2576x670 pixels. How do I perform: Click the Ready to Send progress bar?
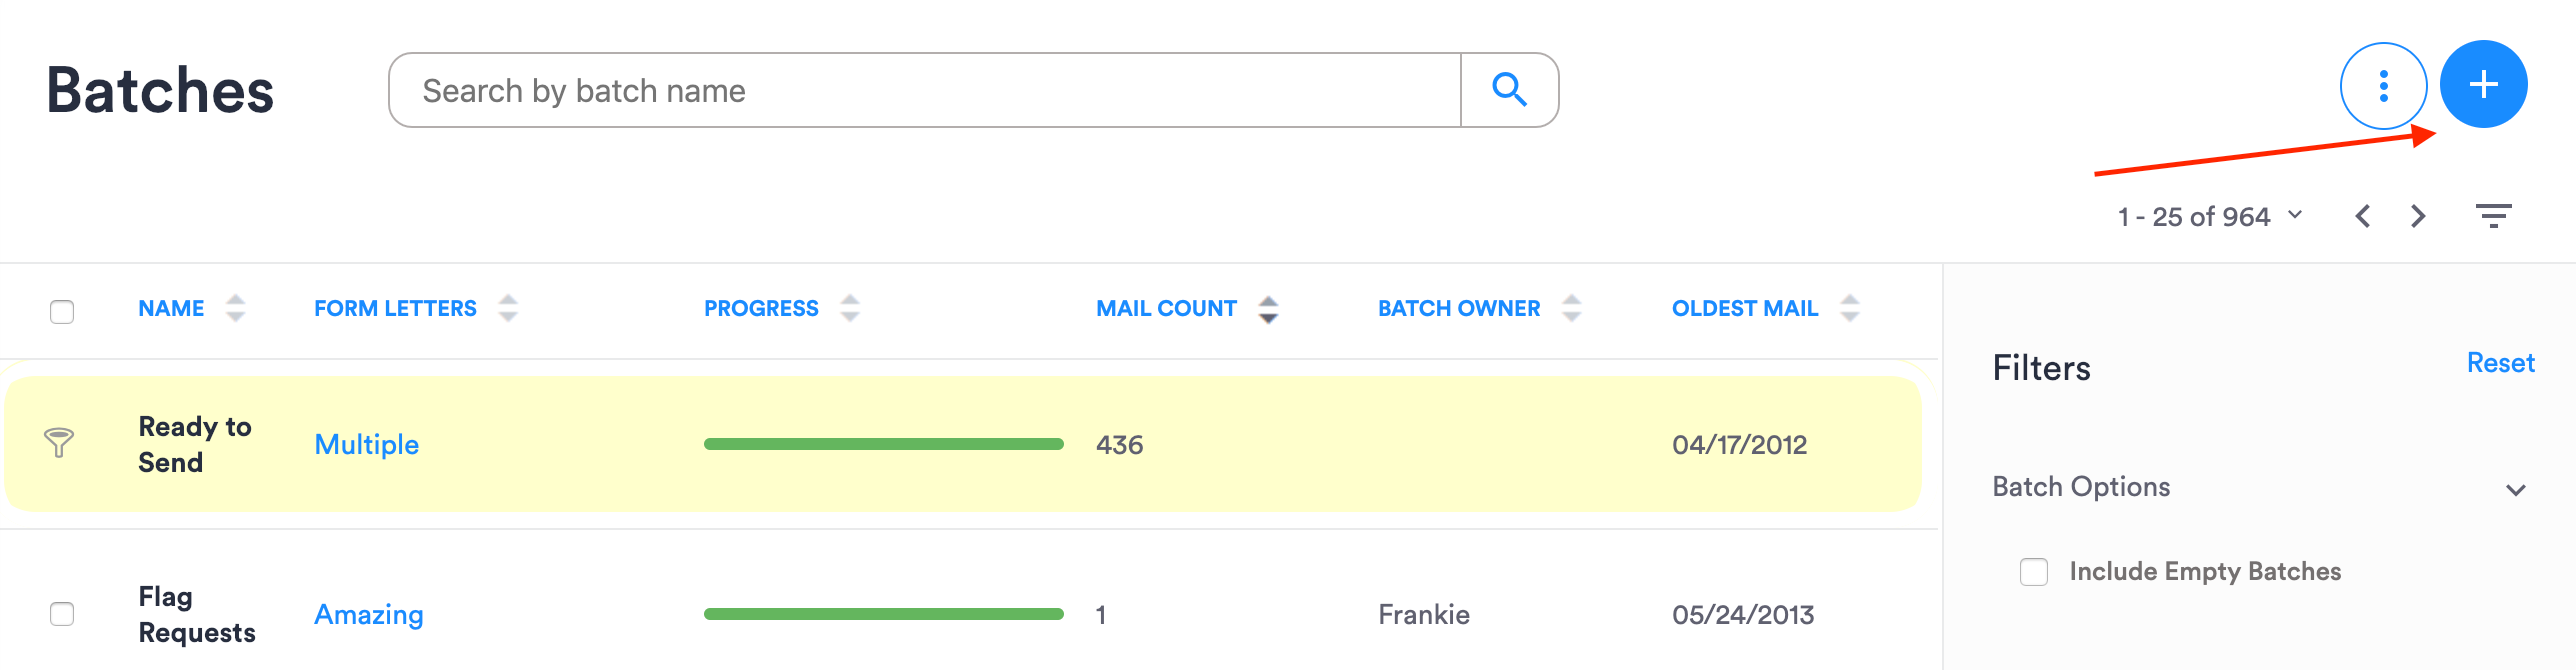(884, 443)
